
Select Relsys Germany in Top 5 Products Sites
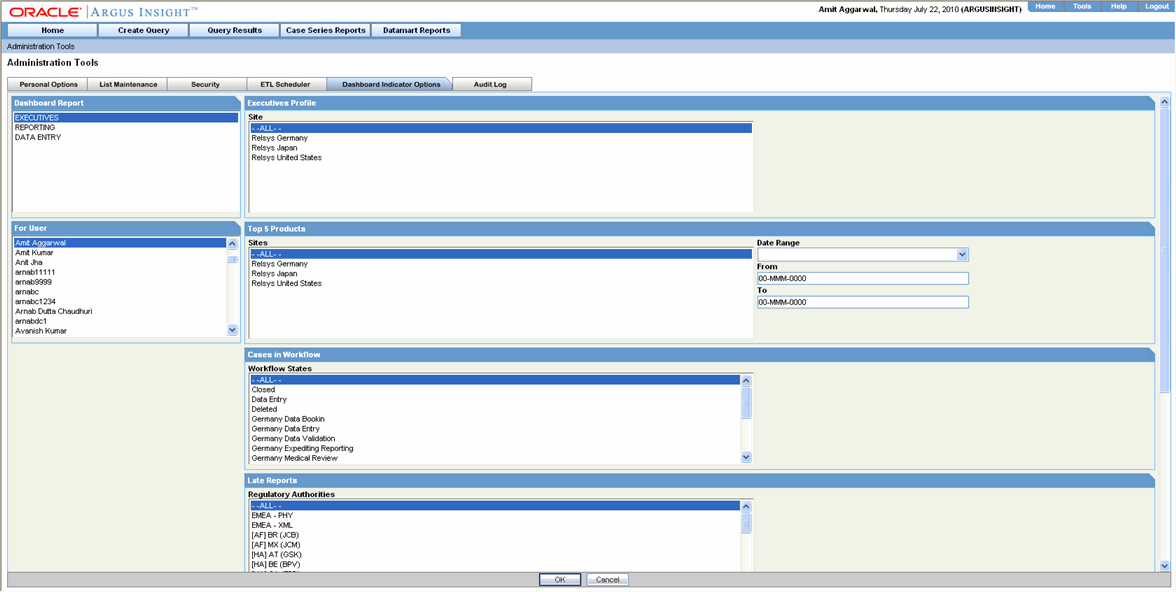(x=501, y=264)
